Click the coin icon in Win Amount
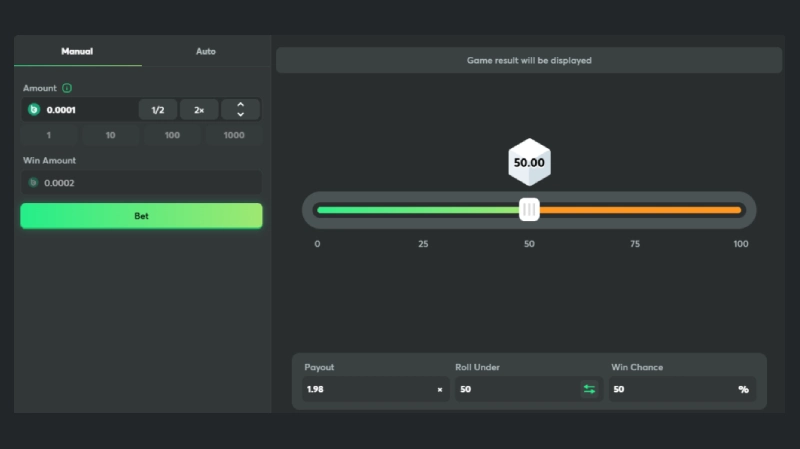The image size is (800, 449). tap(34, 183)
